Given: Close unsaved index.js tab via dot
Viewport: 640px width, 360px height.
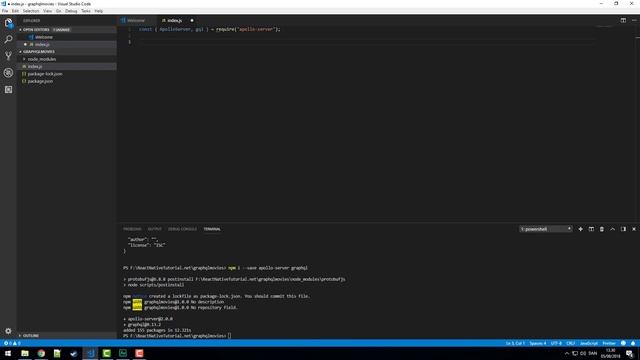Looking at the screenshot, I should click(192, 20).
